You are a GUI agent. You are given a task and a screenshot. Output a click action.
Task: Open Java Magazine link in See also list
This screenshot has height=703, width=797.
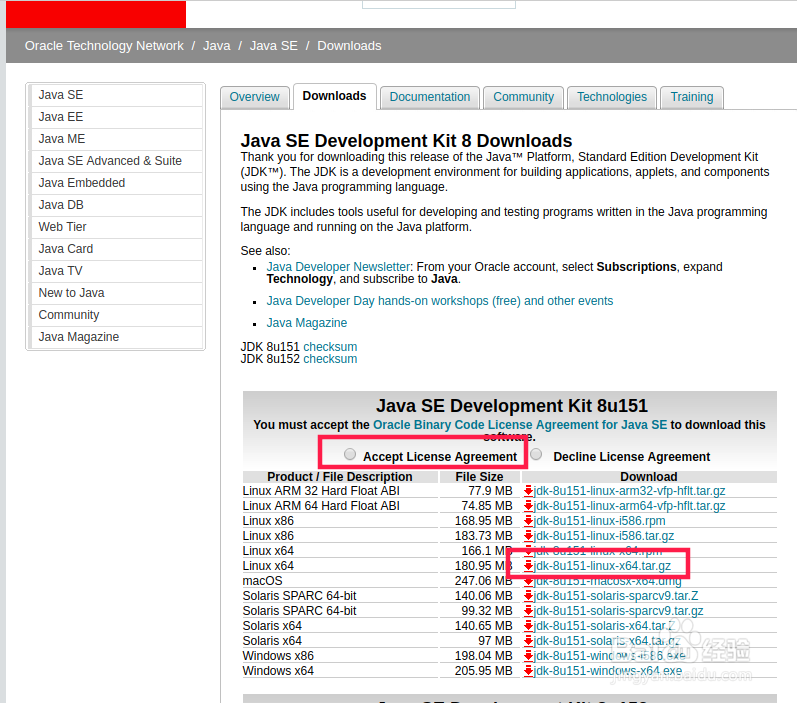[x=306, y=323]
